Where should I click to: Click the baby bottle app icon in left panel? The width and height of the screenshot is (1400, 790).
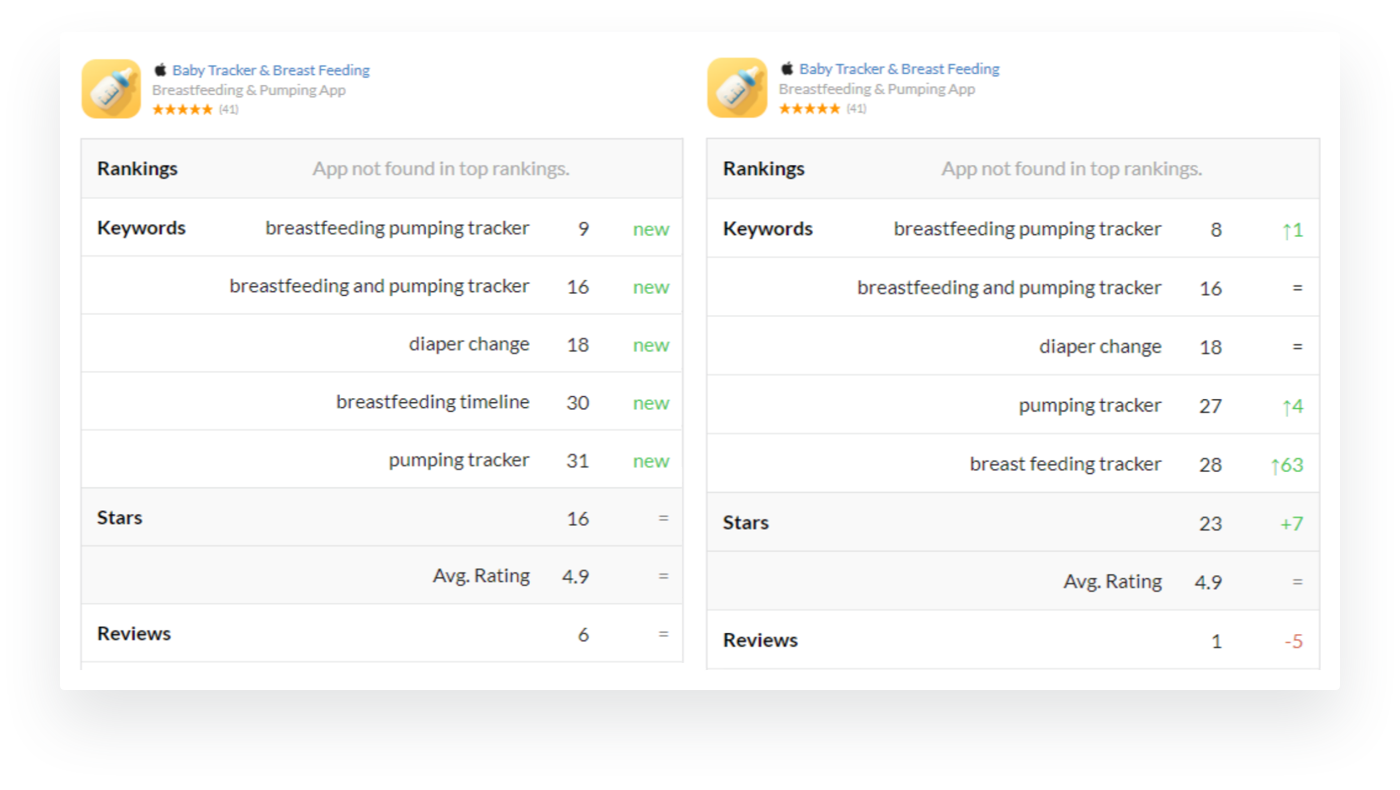(x=111, y=89)
